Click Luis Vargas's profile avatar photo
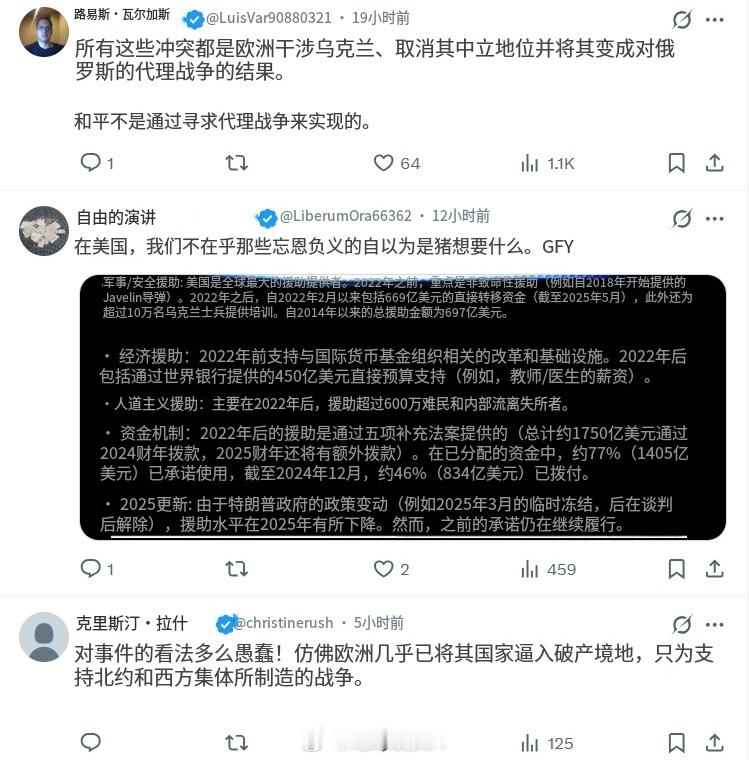 [x=44, y=32]
